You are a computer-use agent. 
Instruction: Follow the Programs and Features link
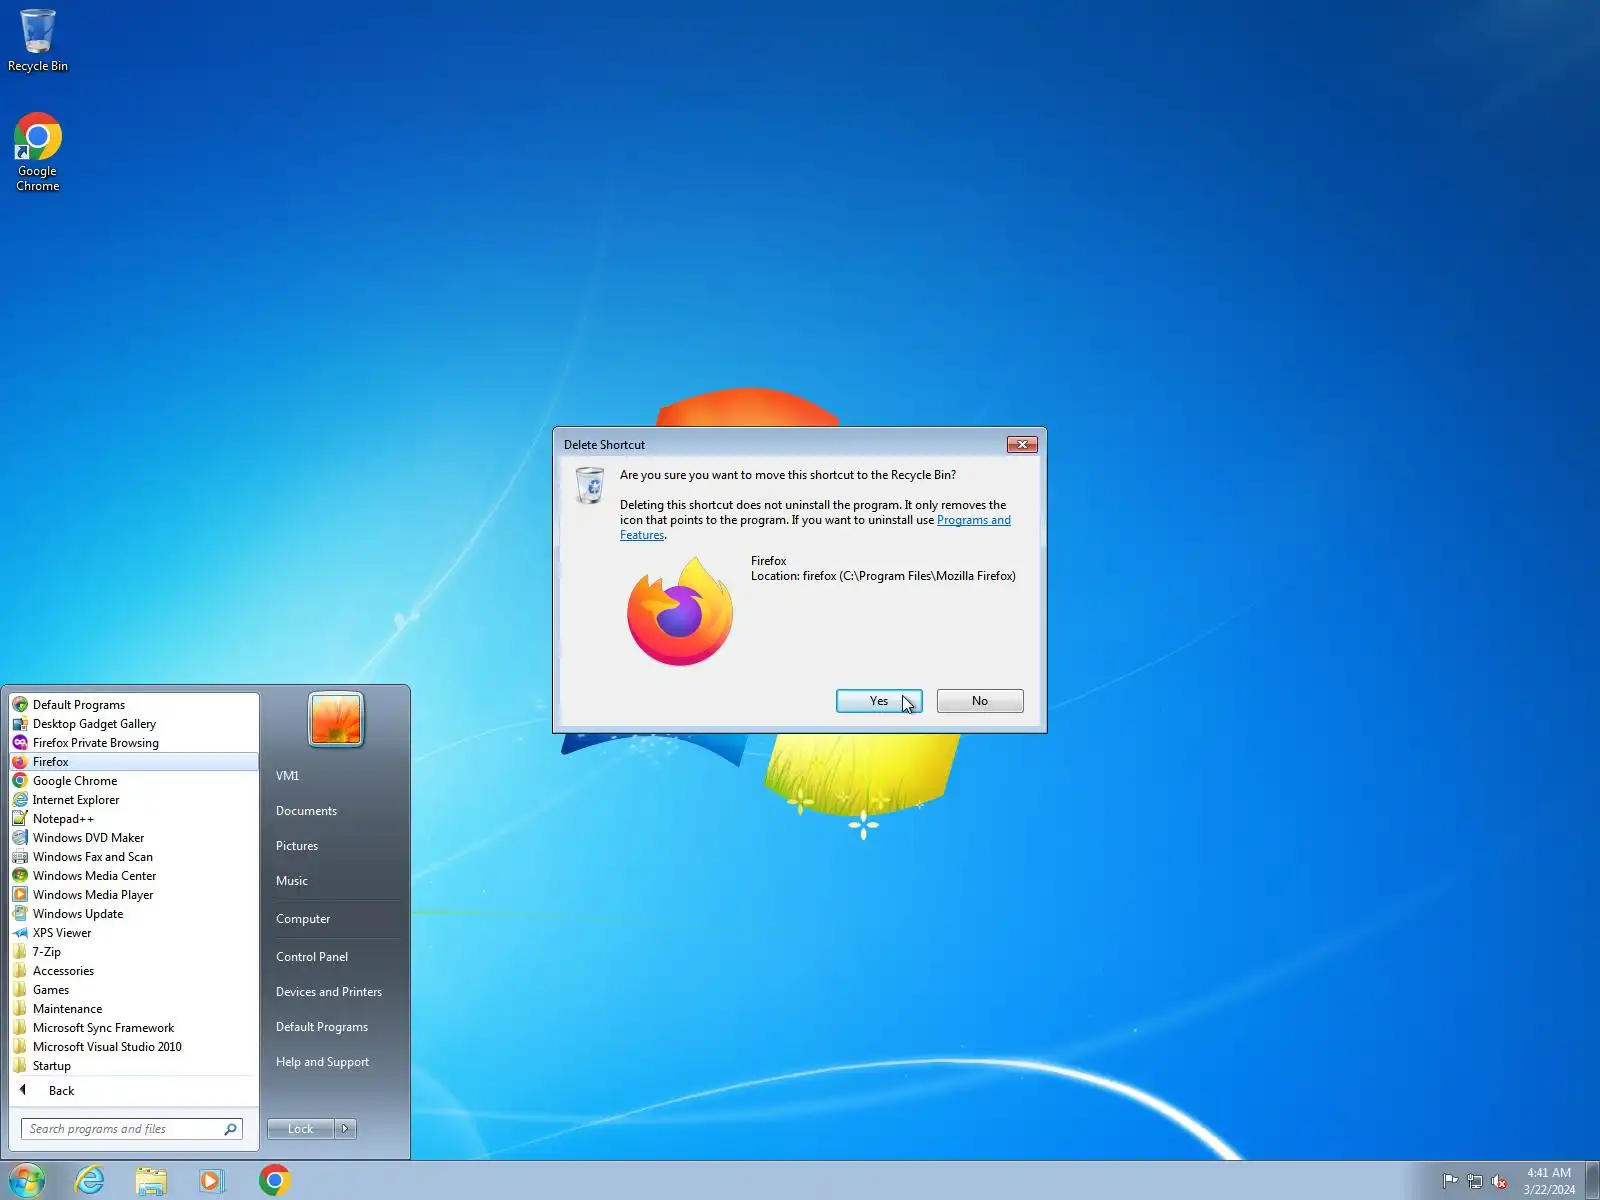pyautogui.click(x=973, y=520)
